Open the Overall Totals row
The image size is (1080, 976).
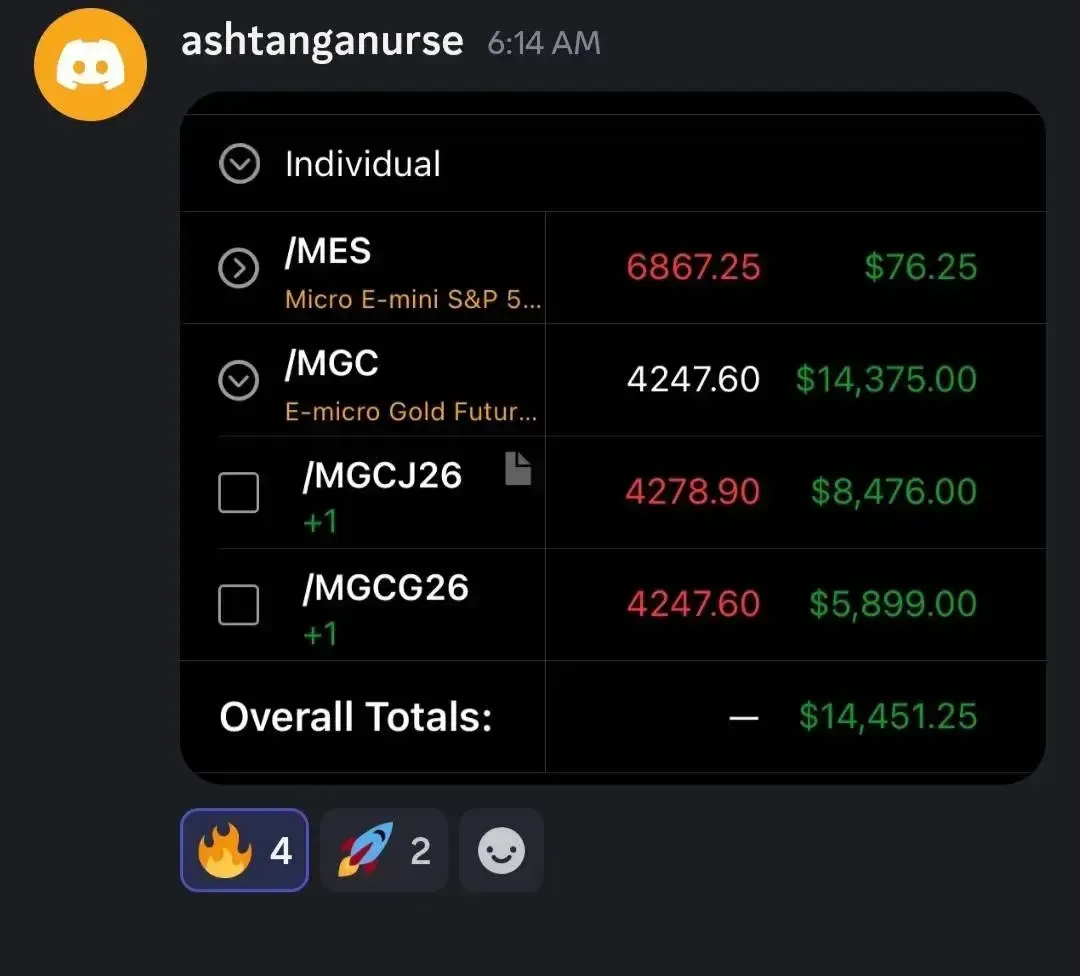pos(613,716)
